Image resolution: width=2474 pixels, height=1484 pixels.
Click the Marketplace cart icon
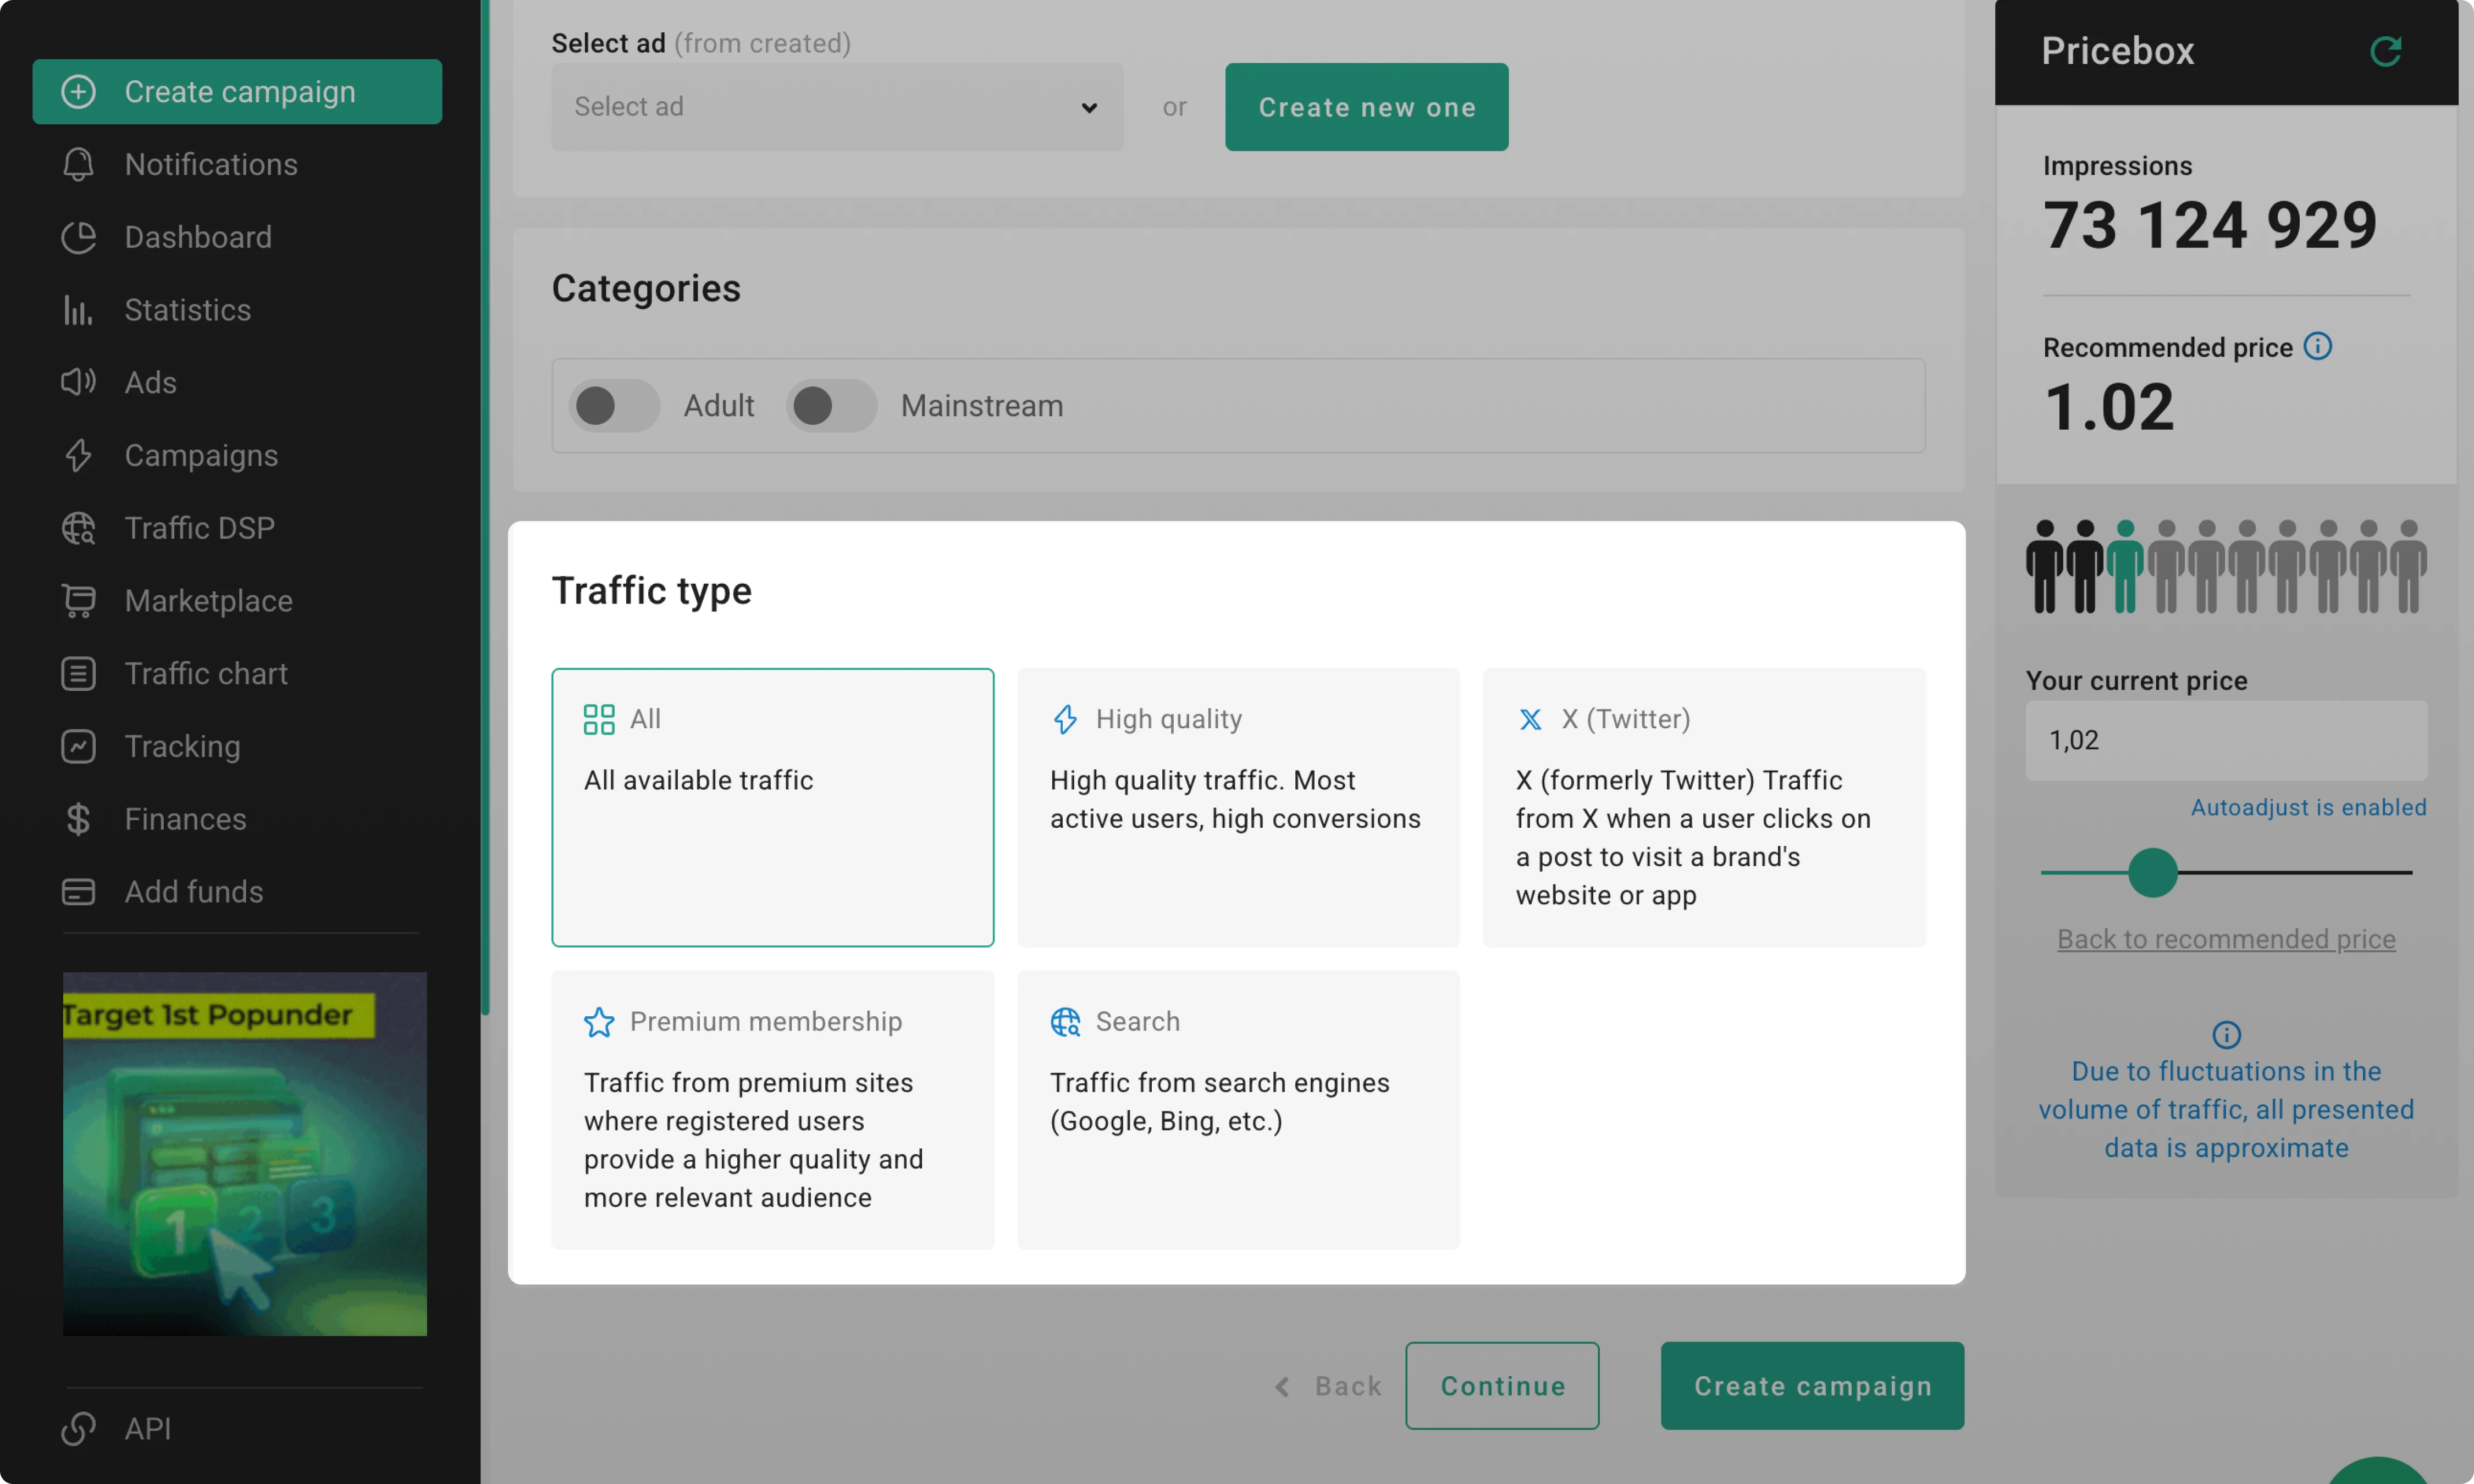(78, 600)
